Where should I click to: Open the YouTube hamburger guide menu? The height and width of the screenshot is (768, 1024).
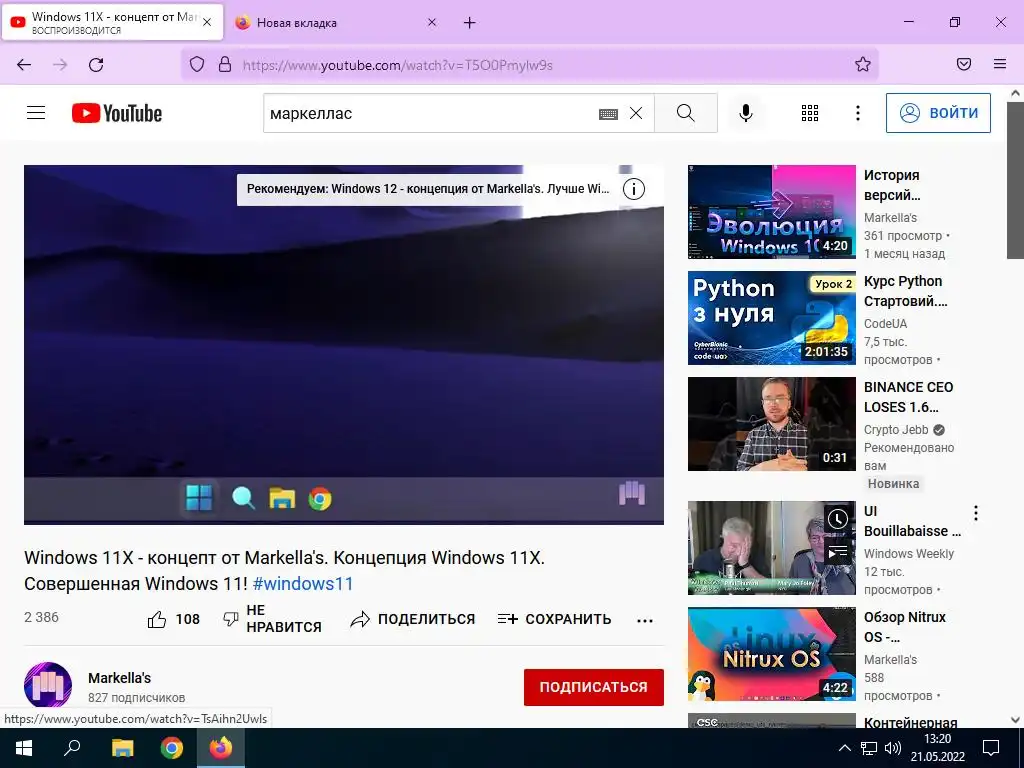[x=36, y=113]
